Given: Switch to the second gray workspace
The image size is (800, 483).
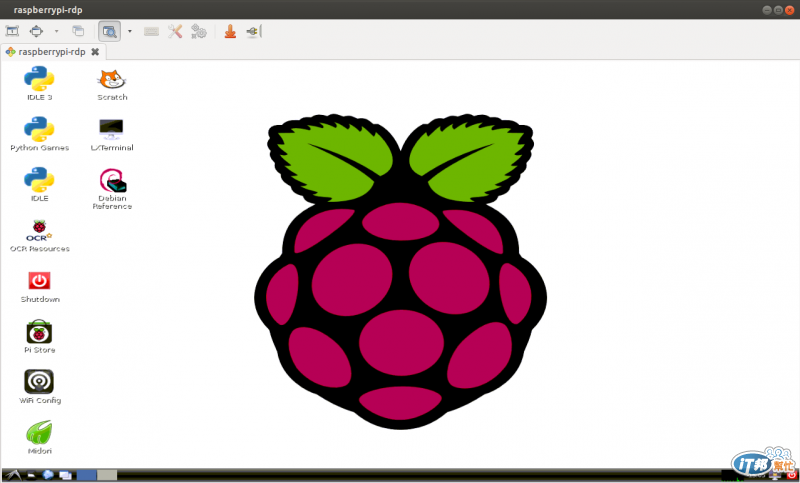Looking at the screenshot, I should pyautogui.click(x=107, y=475).
